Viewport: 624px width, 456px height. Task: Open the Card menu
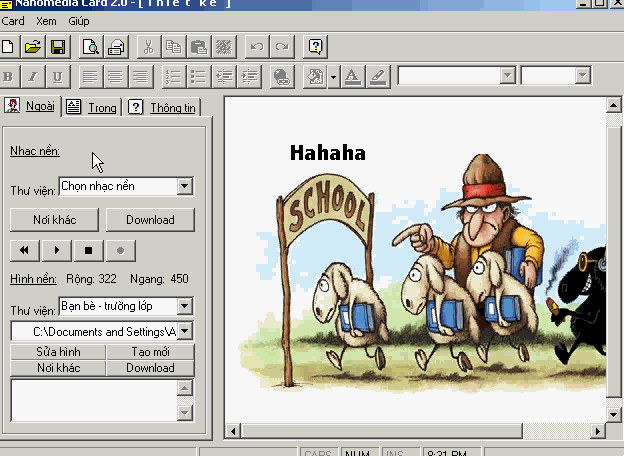(x=13, y=21)
